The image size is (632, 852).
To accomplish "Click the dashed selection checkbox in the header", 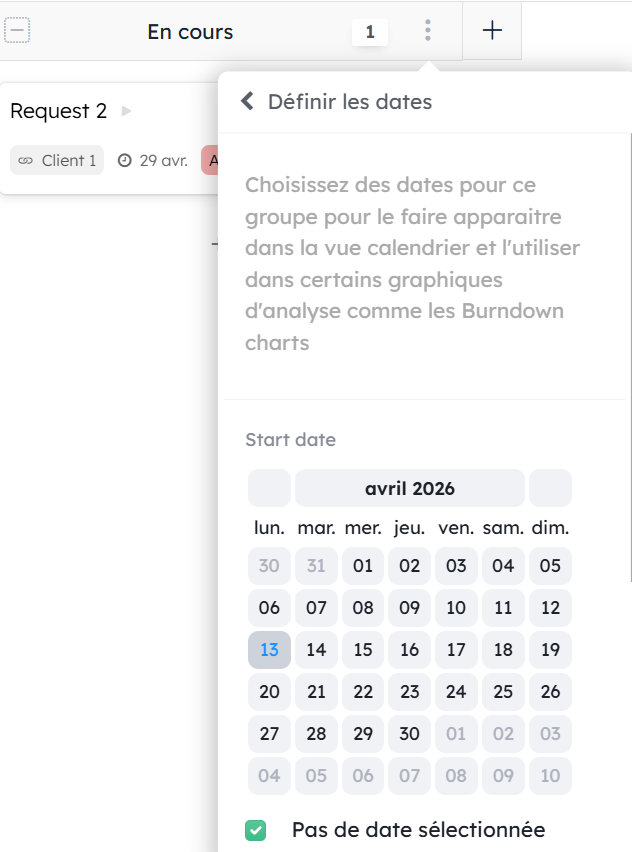I will tap(18, 30).
